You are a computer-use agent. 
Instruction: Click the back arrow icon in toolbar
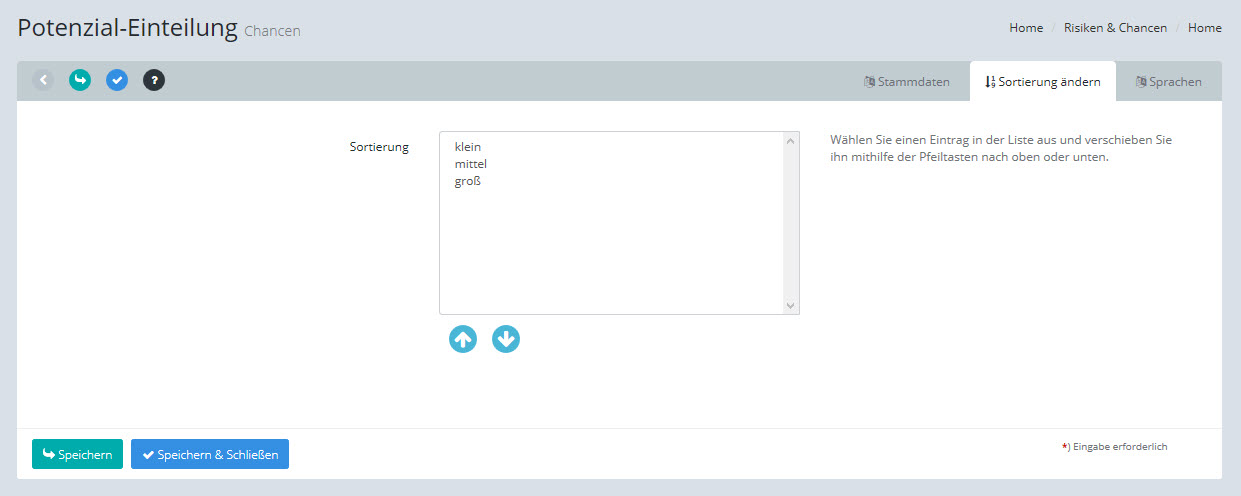pyautogui.click(x=43, y=80)
